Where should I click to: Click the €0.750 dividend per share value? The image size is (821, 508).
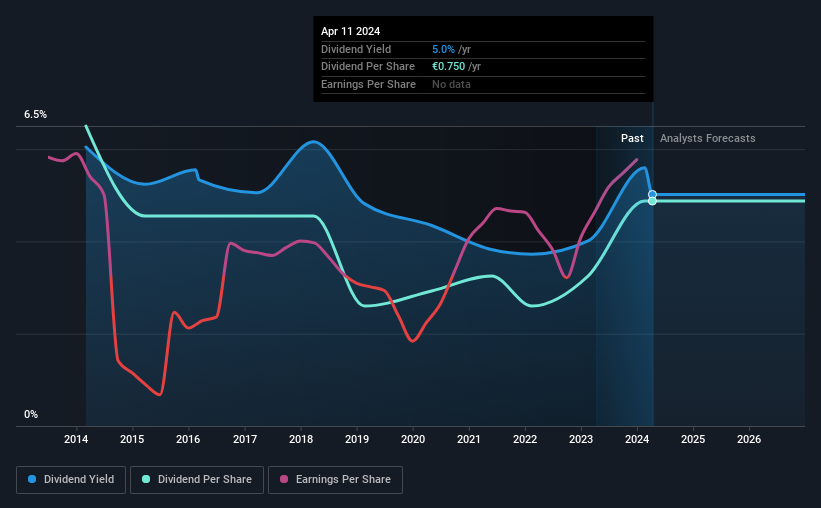click(448, 67)
